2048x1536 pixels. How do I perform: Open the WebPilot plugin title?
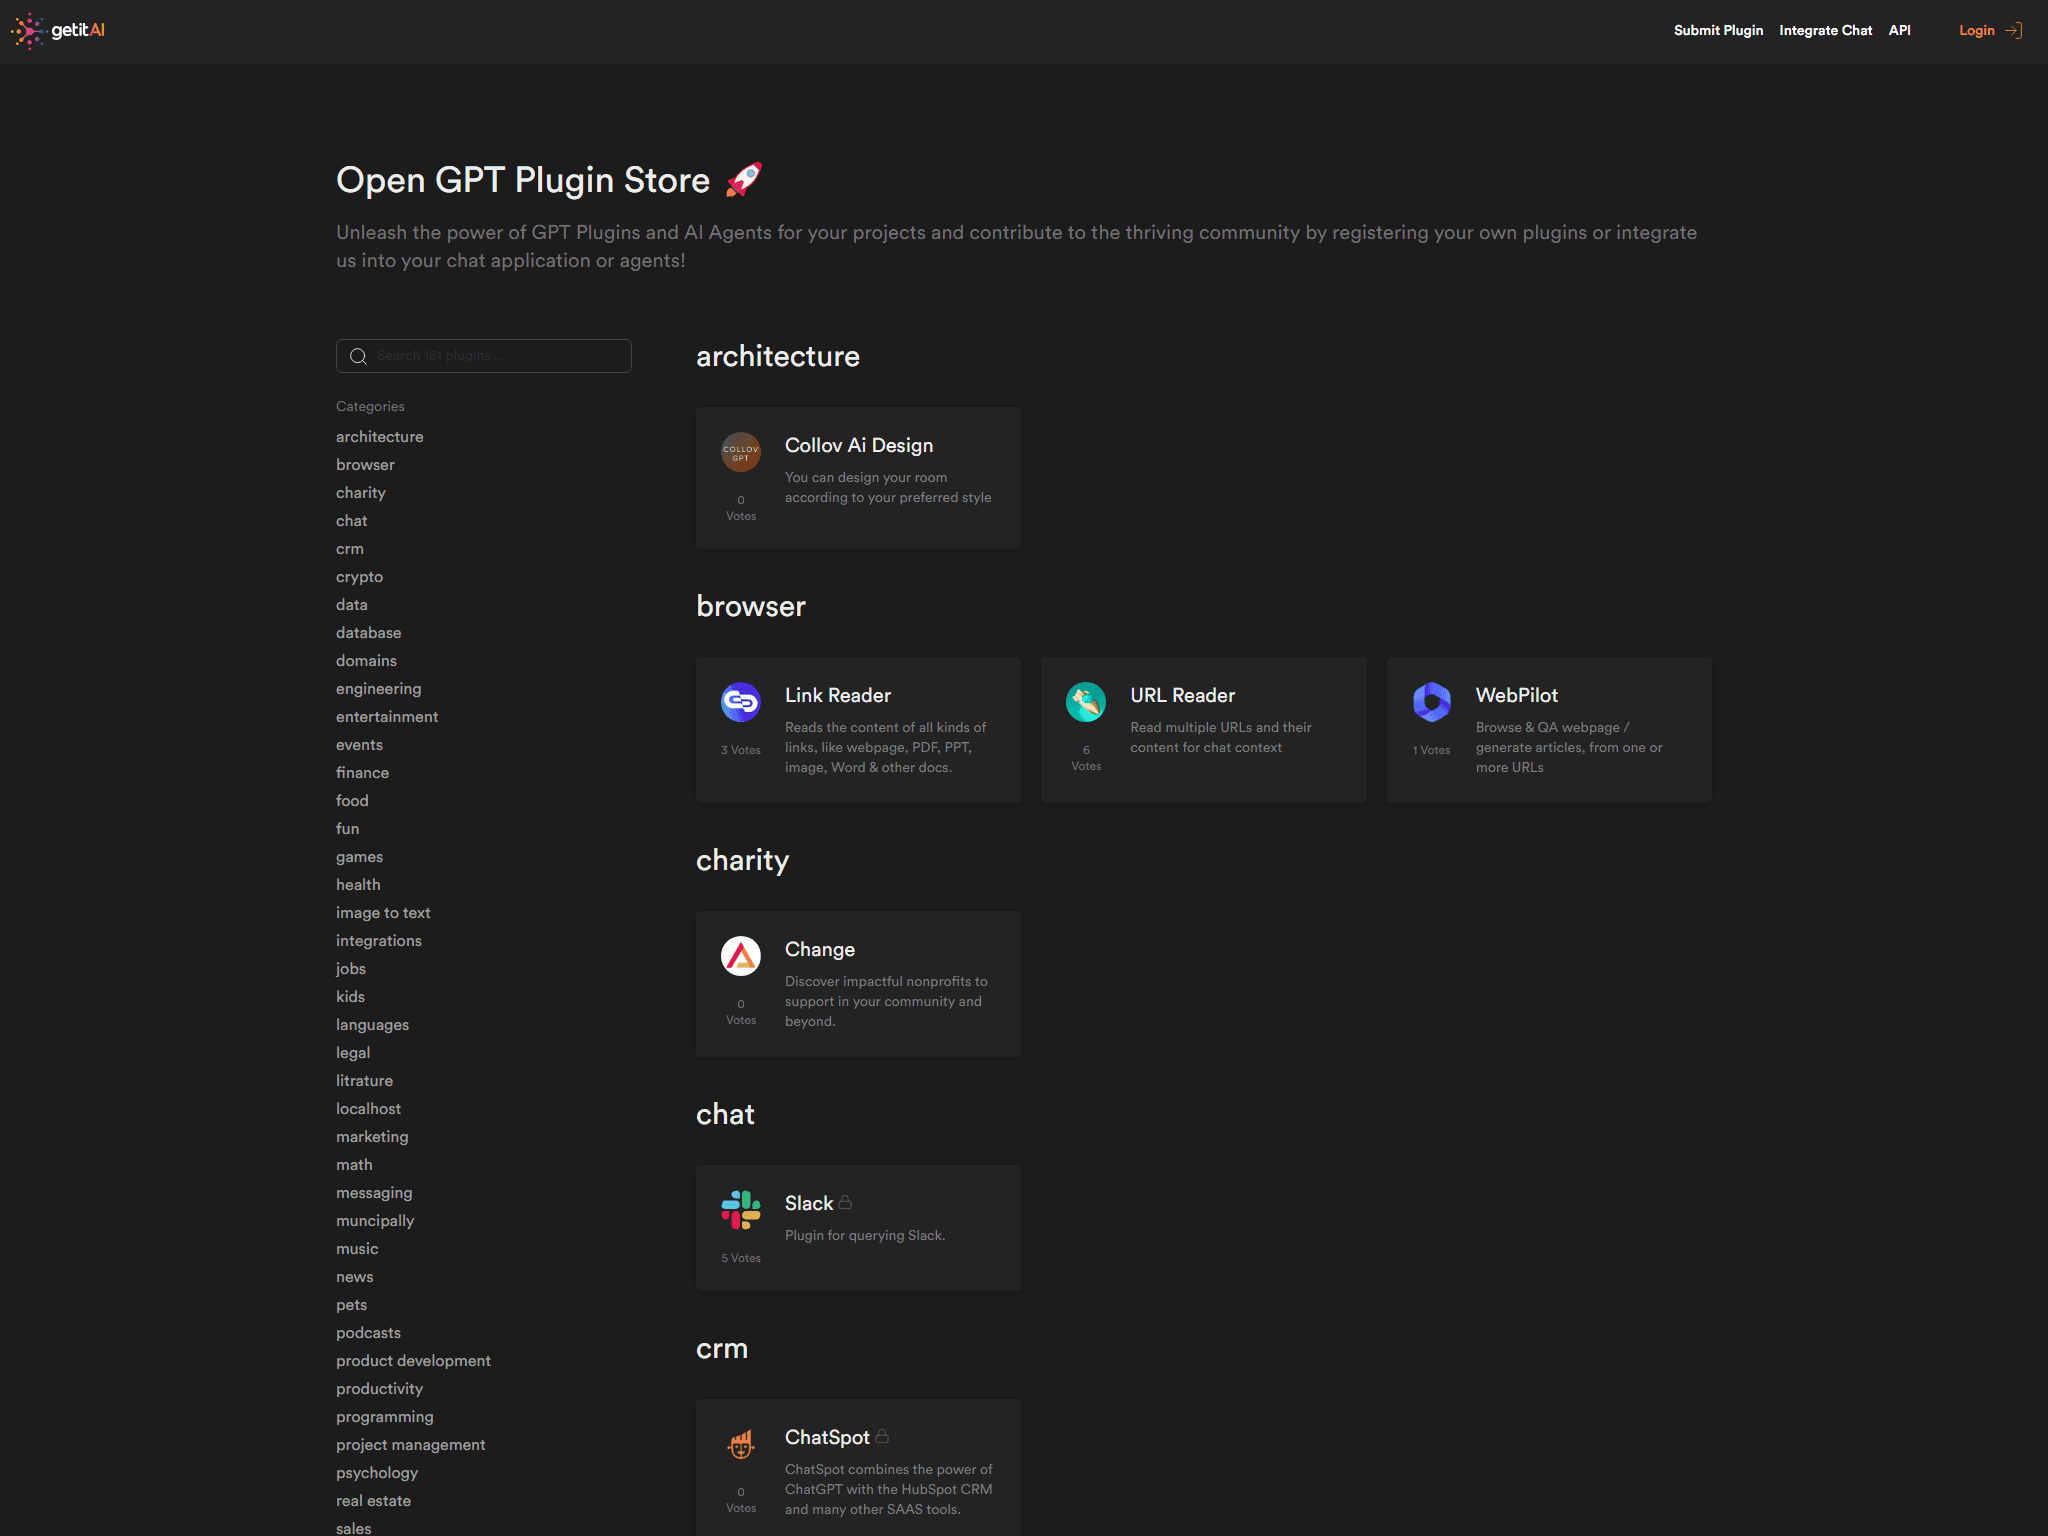click(x=1517, y=696)
